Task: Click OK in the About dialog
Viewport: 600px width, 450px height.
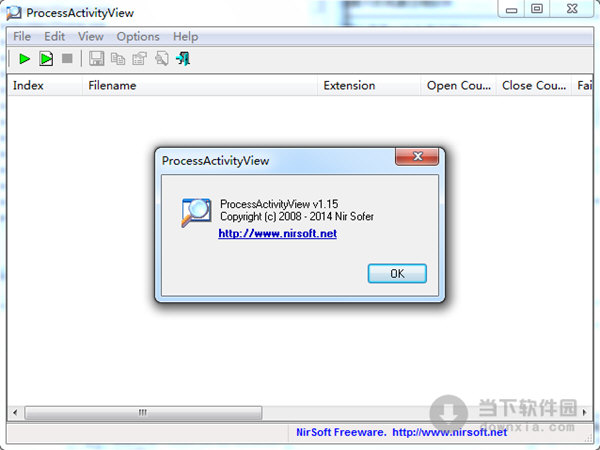Action: [x=397, y=274]
